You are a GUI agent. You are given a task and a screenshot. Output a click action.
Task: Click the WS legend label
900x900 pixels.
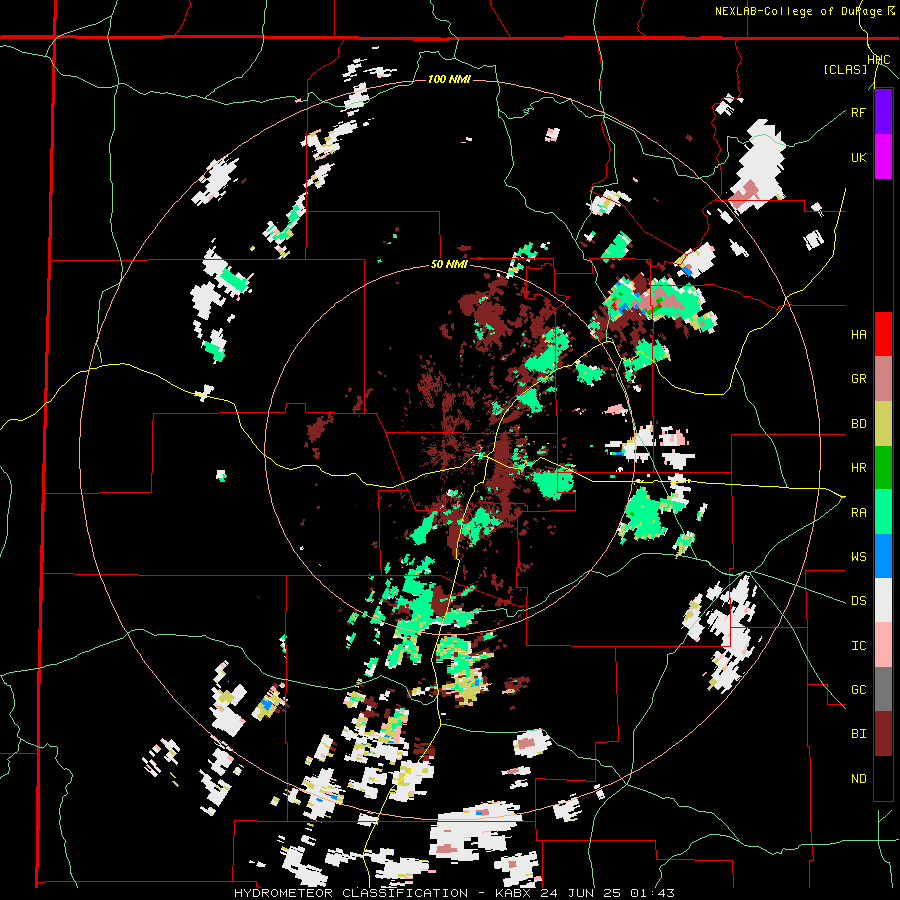coord(858,556)
